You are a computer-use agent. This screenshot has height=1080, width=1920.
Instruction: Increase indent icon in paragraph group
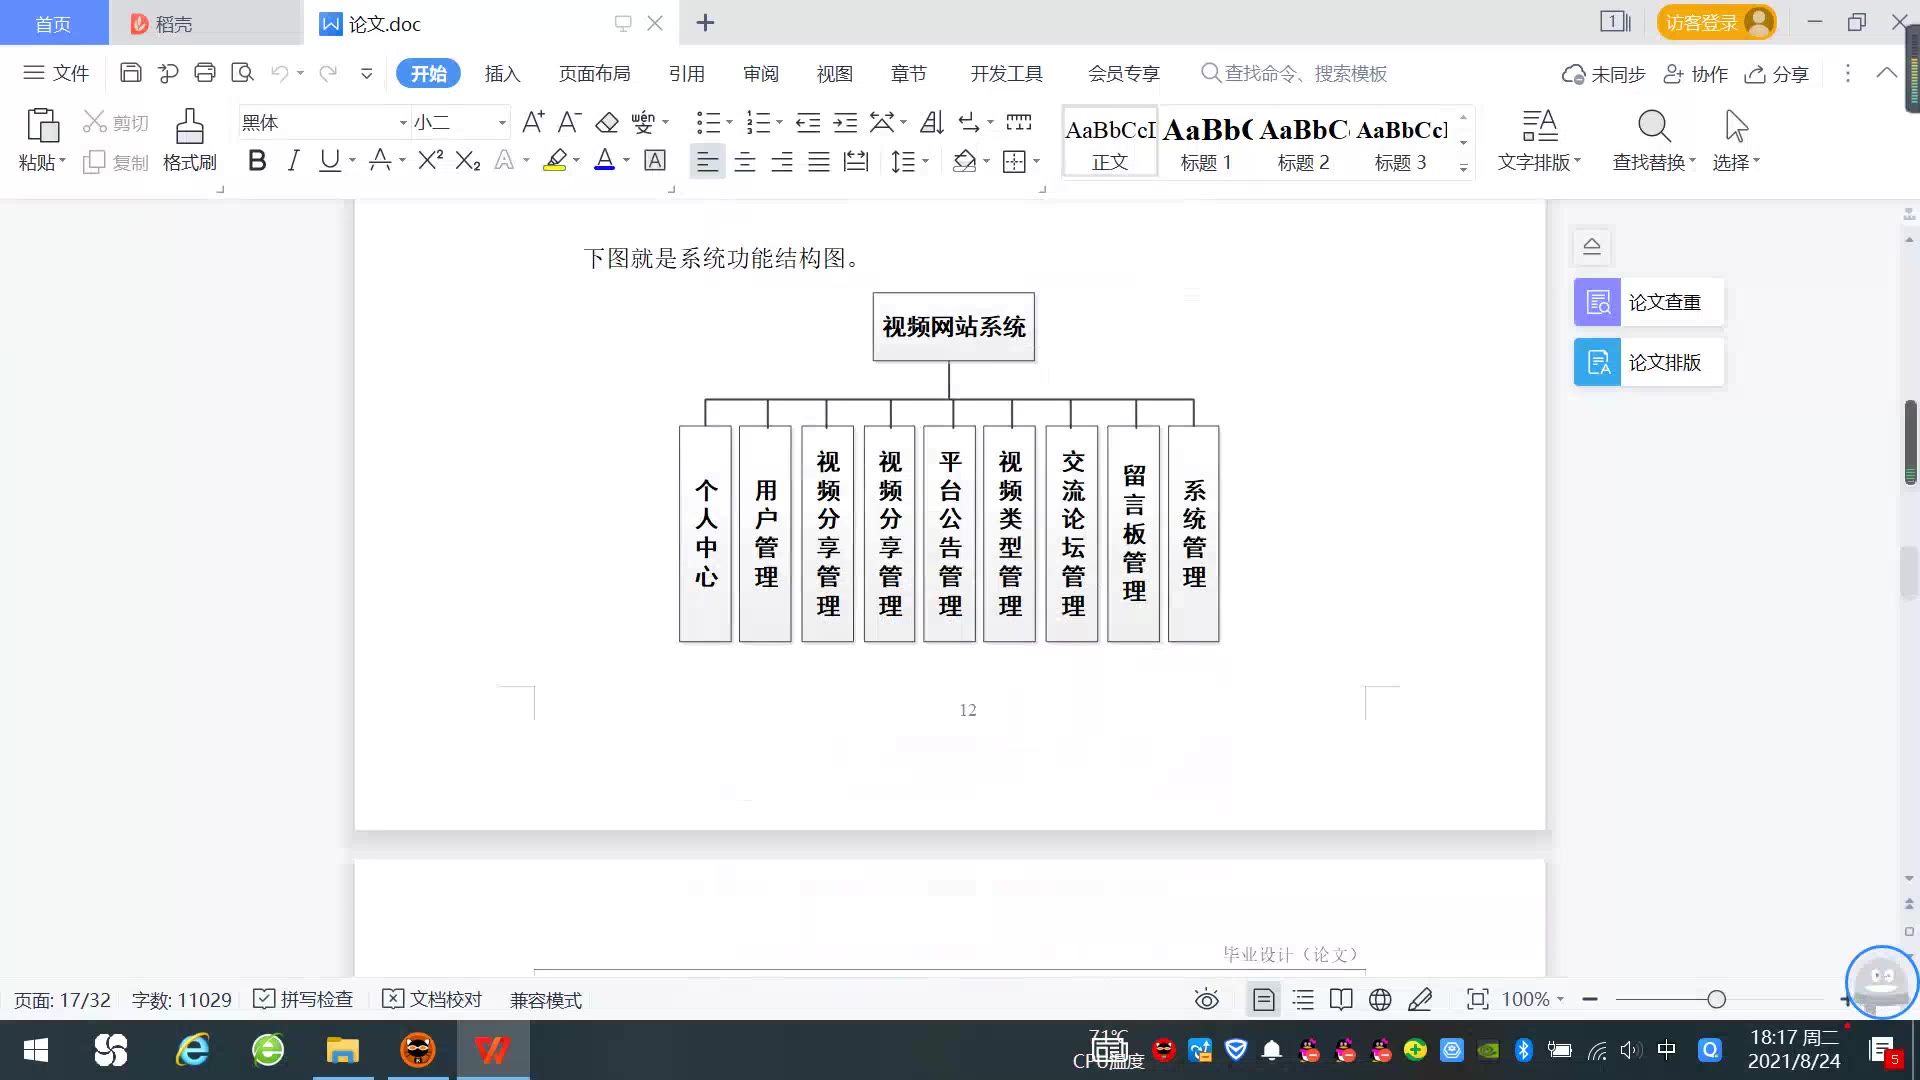(846, 123)
